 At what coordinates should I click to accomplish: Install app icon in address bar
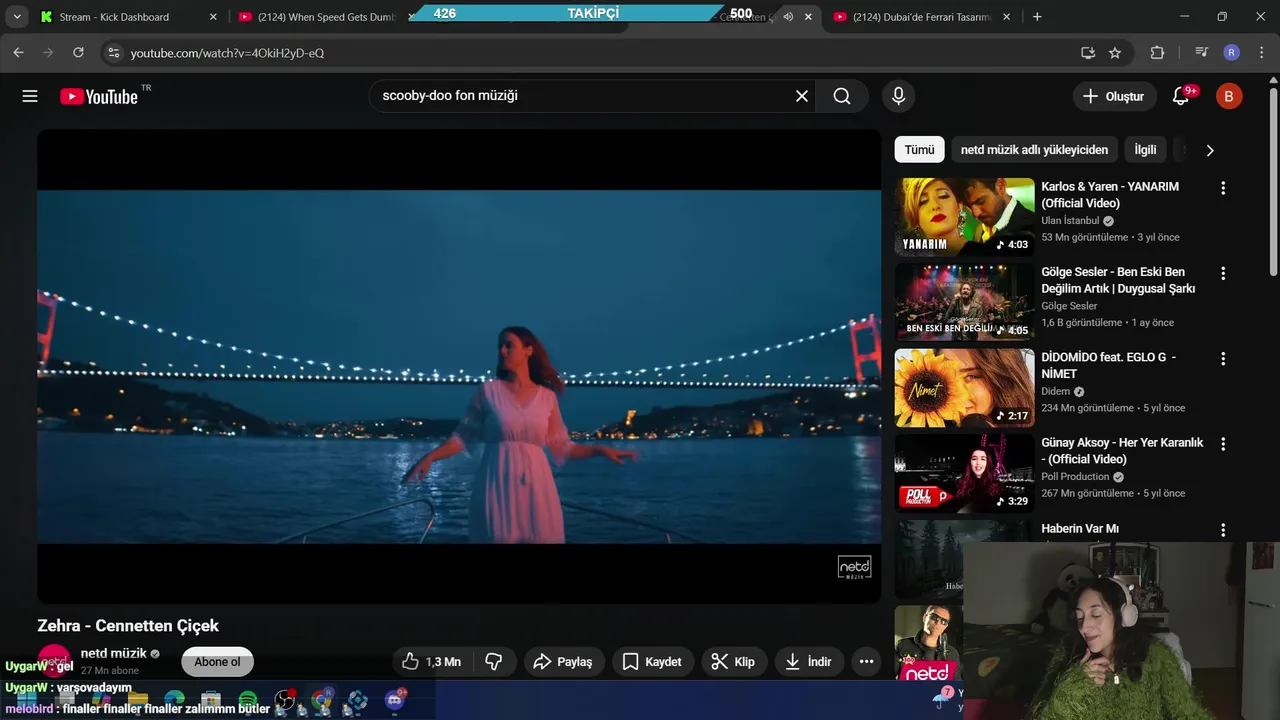1088,52
